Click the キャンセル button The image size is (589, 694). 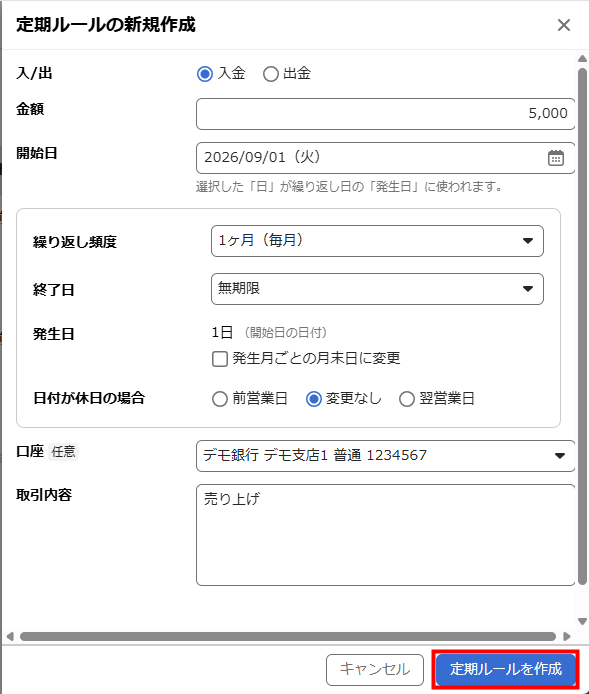(x=375, y=670)
